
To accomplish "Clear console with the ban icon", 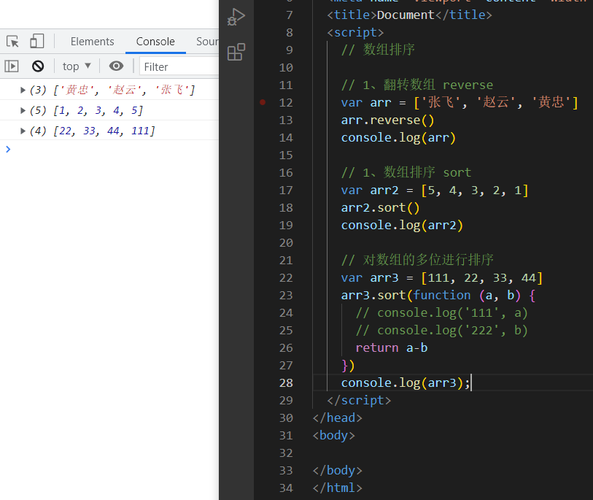I will click(x=38, y=66).
